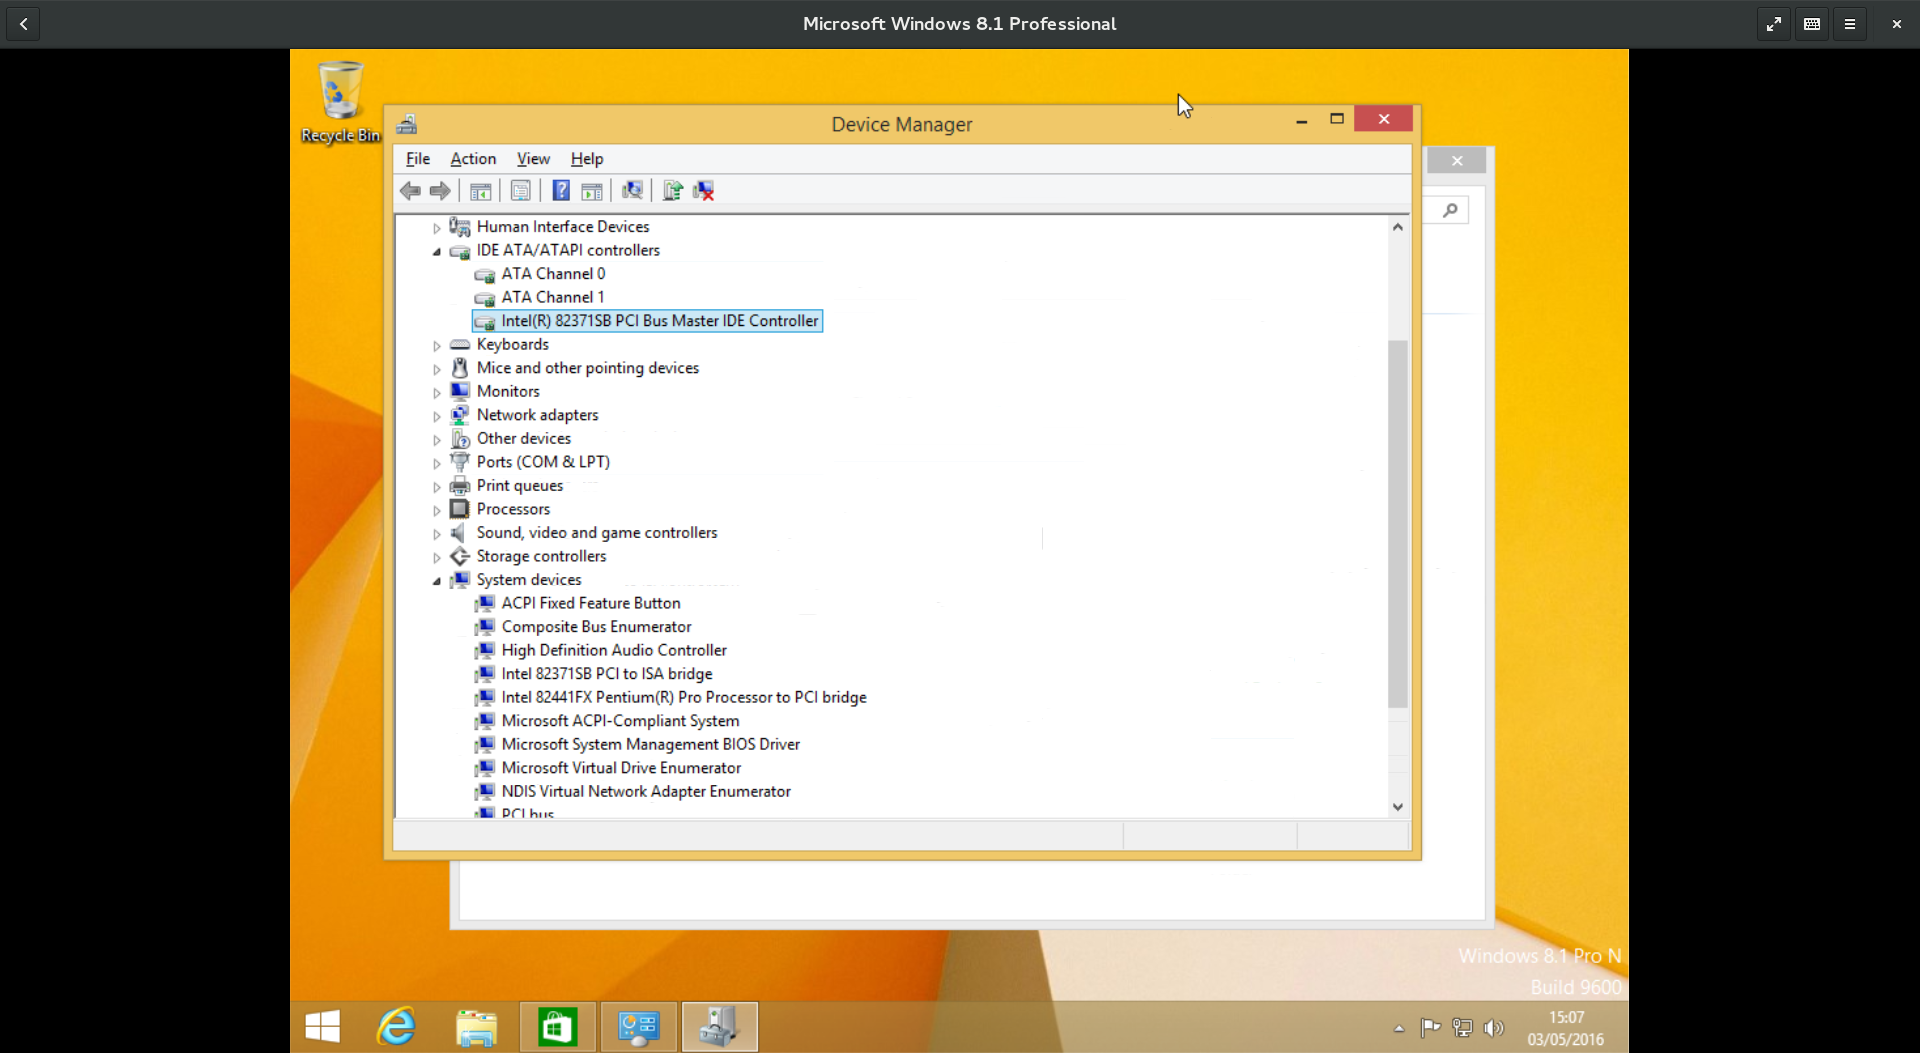Screen dimensions: 1920x1053
Task: Click the network tray icon
Action: coord(1462,1027)
